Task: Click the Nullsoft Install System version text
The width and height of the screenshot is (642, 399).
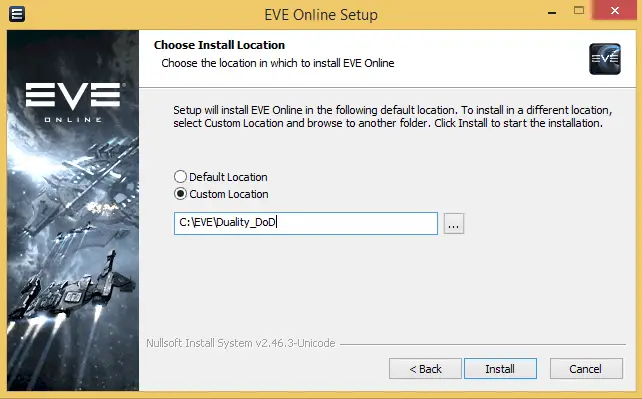Action: point(241,343)
